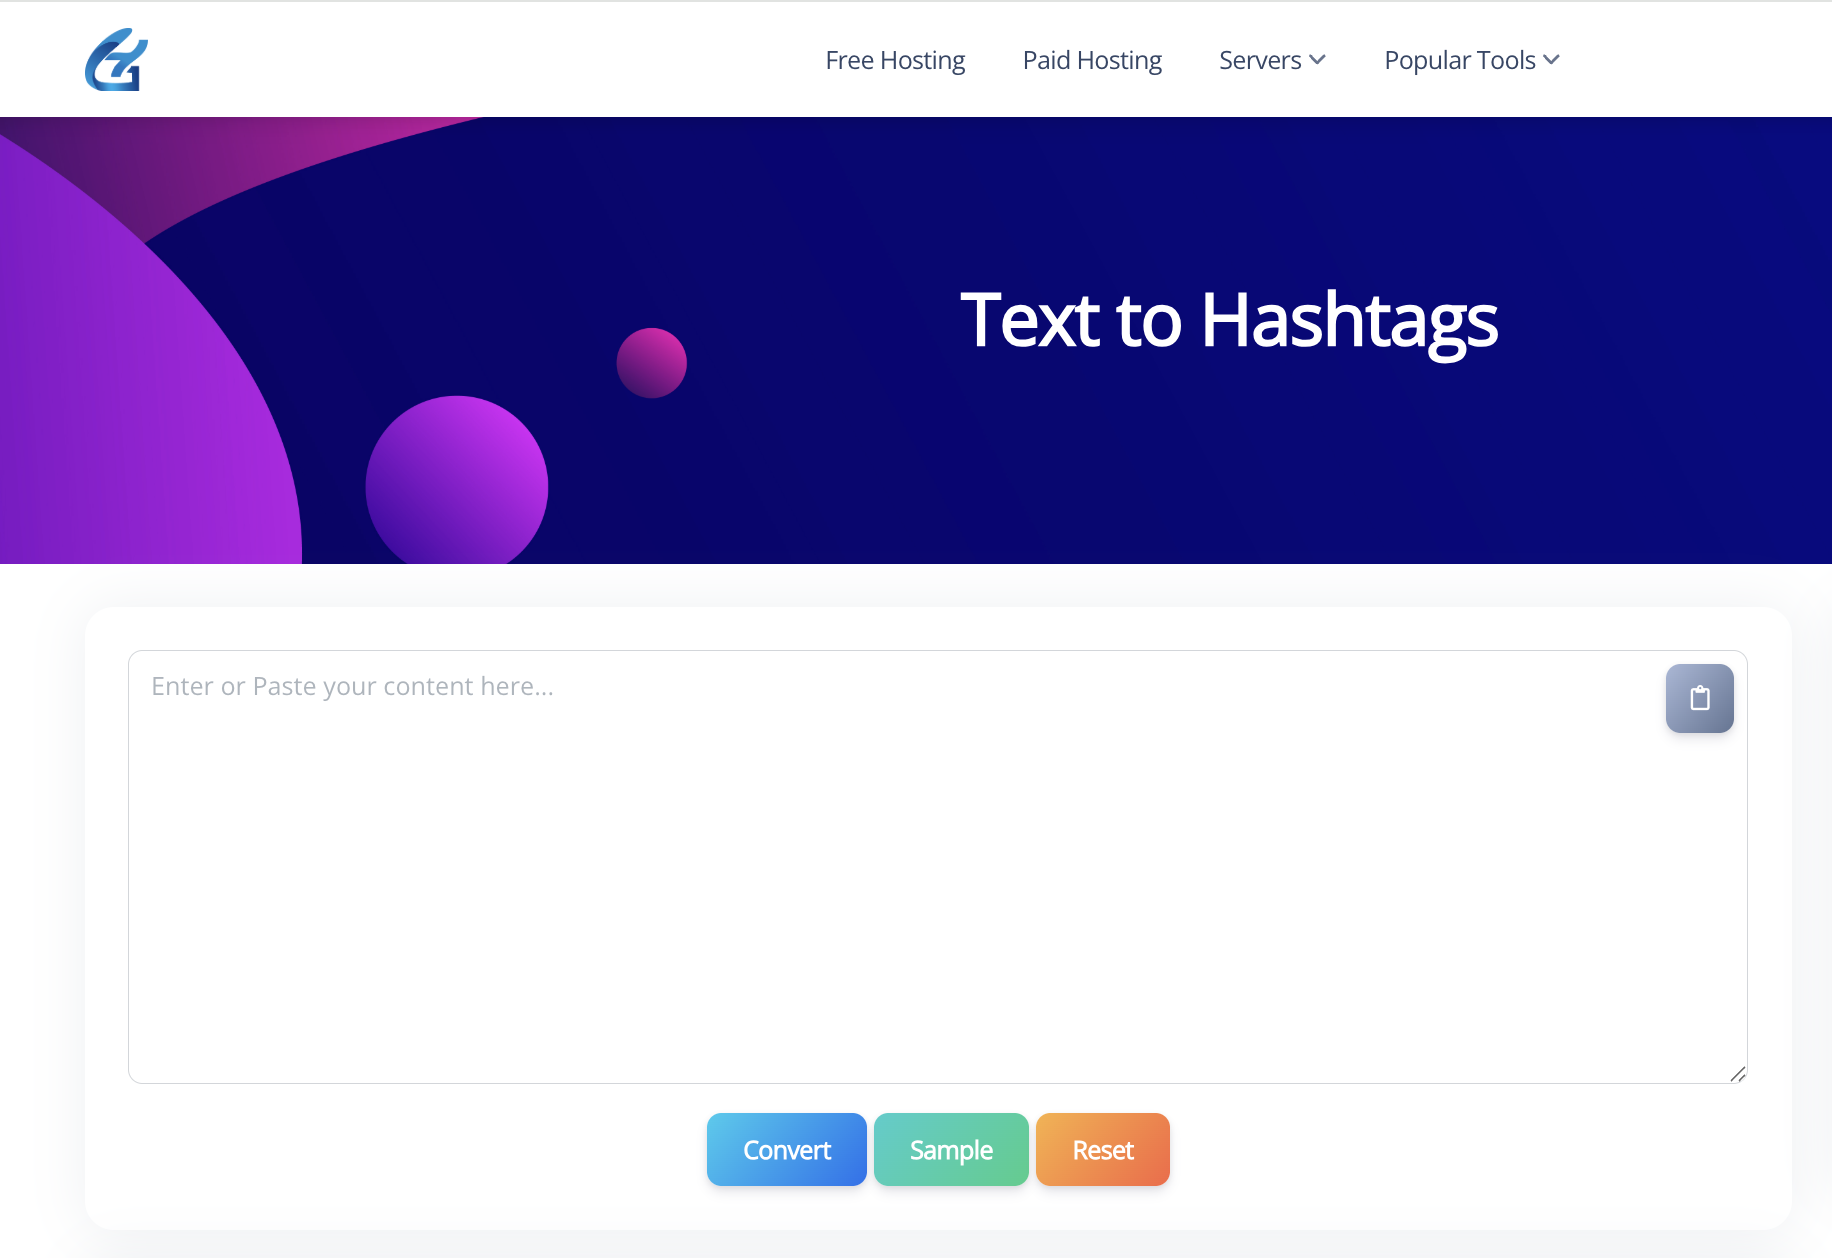Click the textarea resize handle
1832x1258 pixels.
coord(1737,1074)
